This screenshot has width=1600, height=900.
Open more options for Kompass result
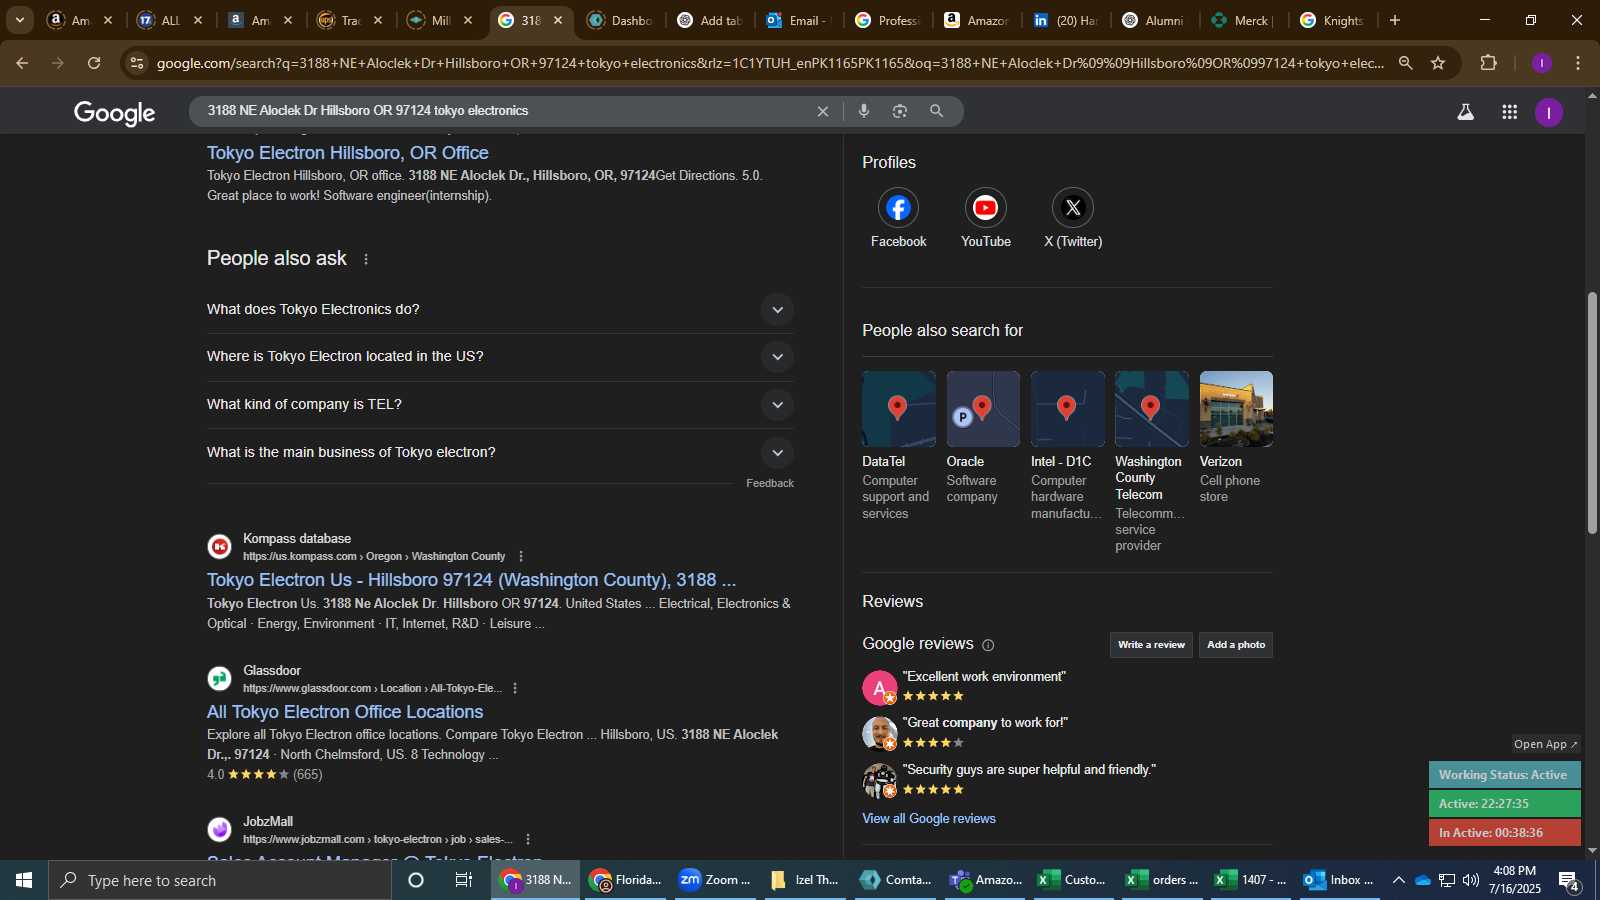(x=520, y=556)
